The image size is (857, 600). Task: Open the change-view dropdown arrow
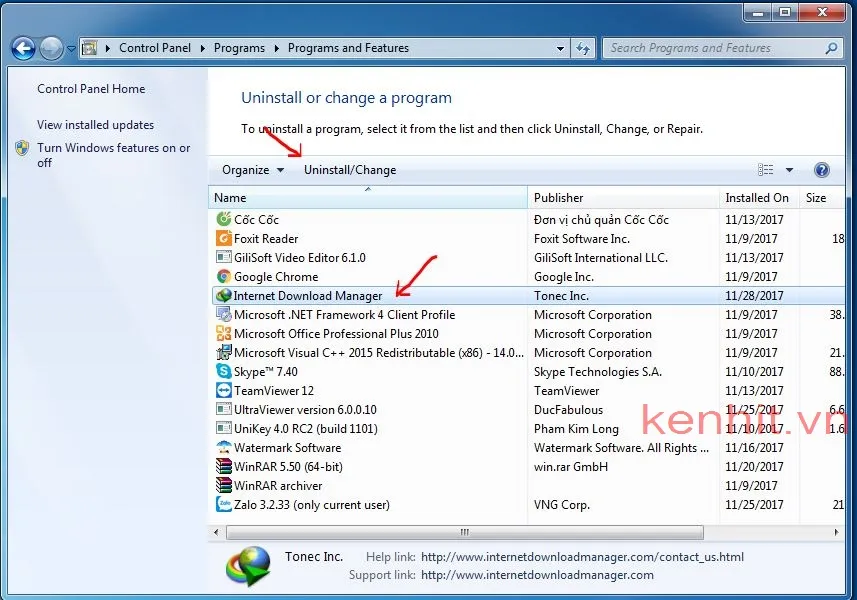(x=788, y=169)
